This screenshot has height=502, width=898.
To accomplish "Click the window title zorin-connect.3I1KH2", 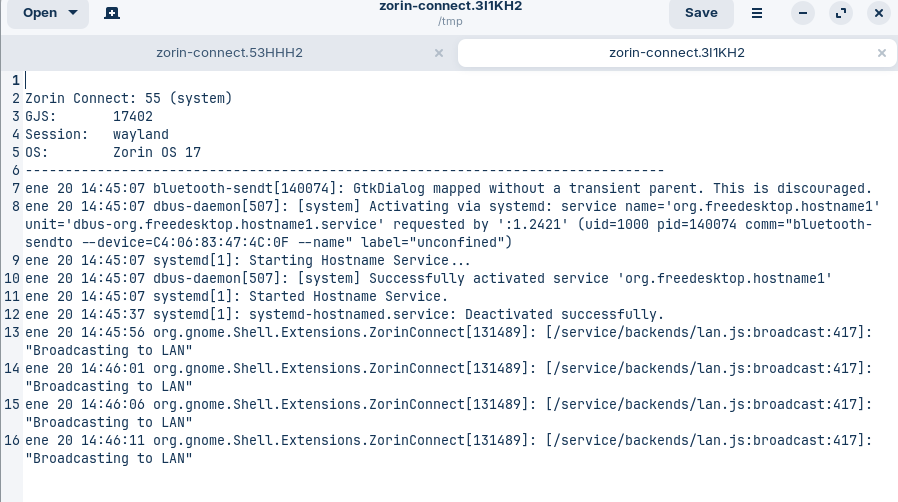I will coord(450,6).
